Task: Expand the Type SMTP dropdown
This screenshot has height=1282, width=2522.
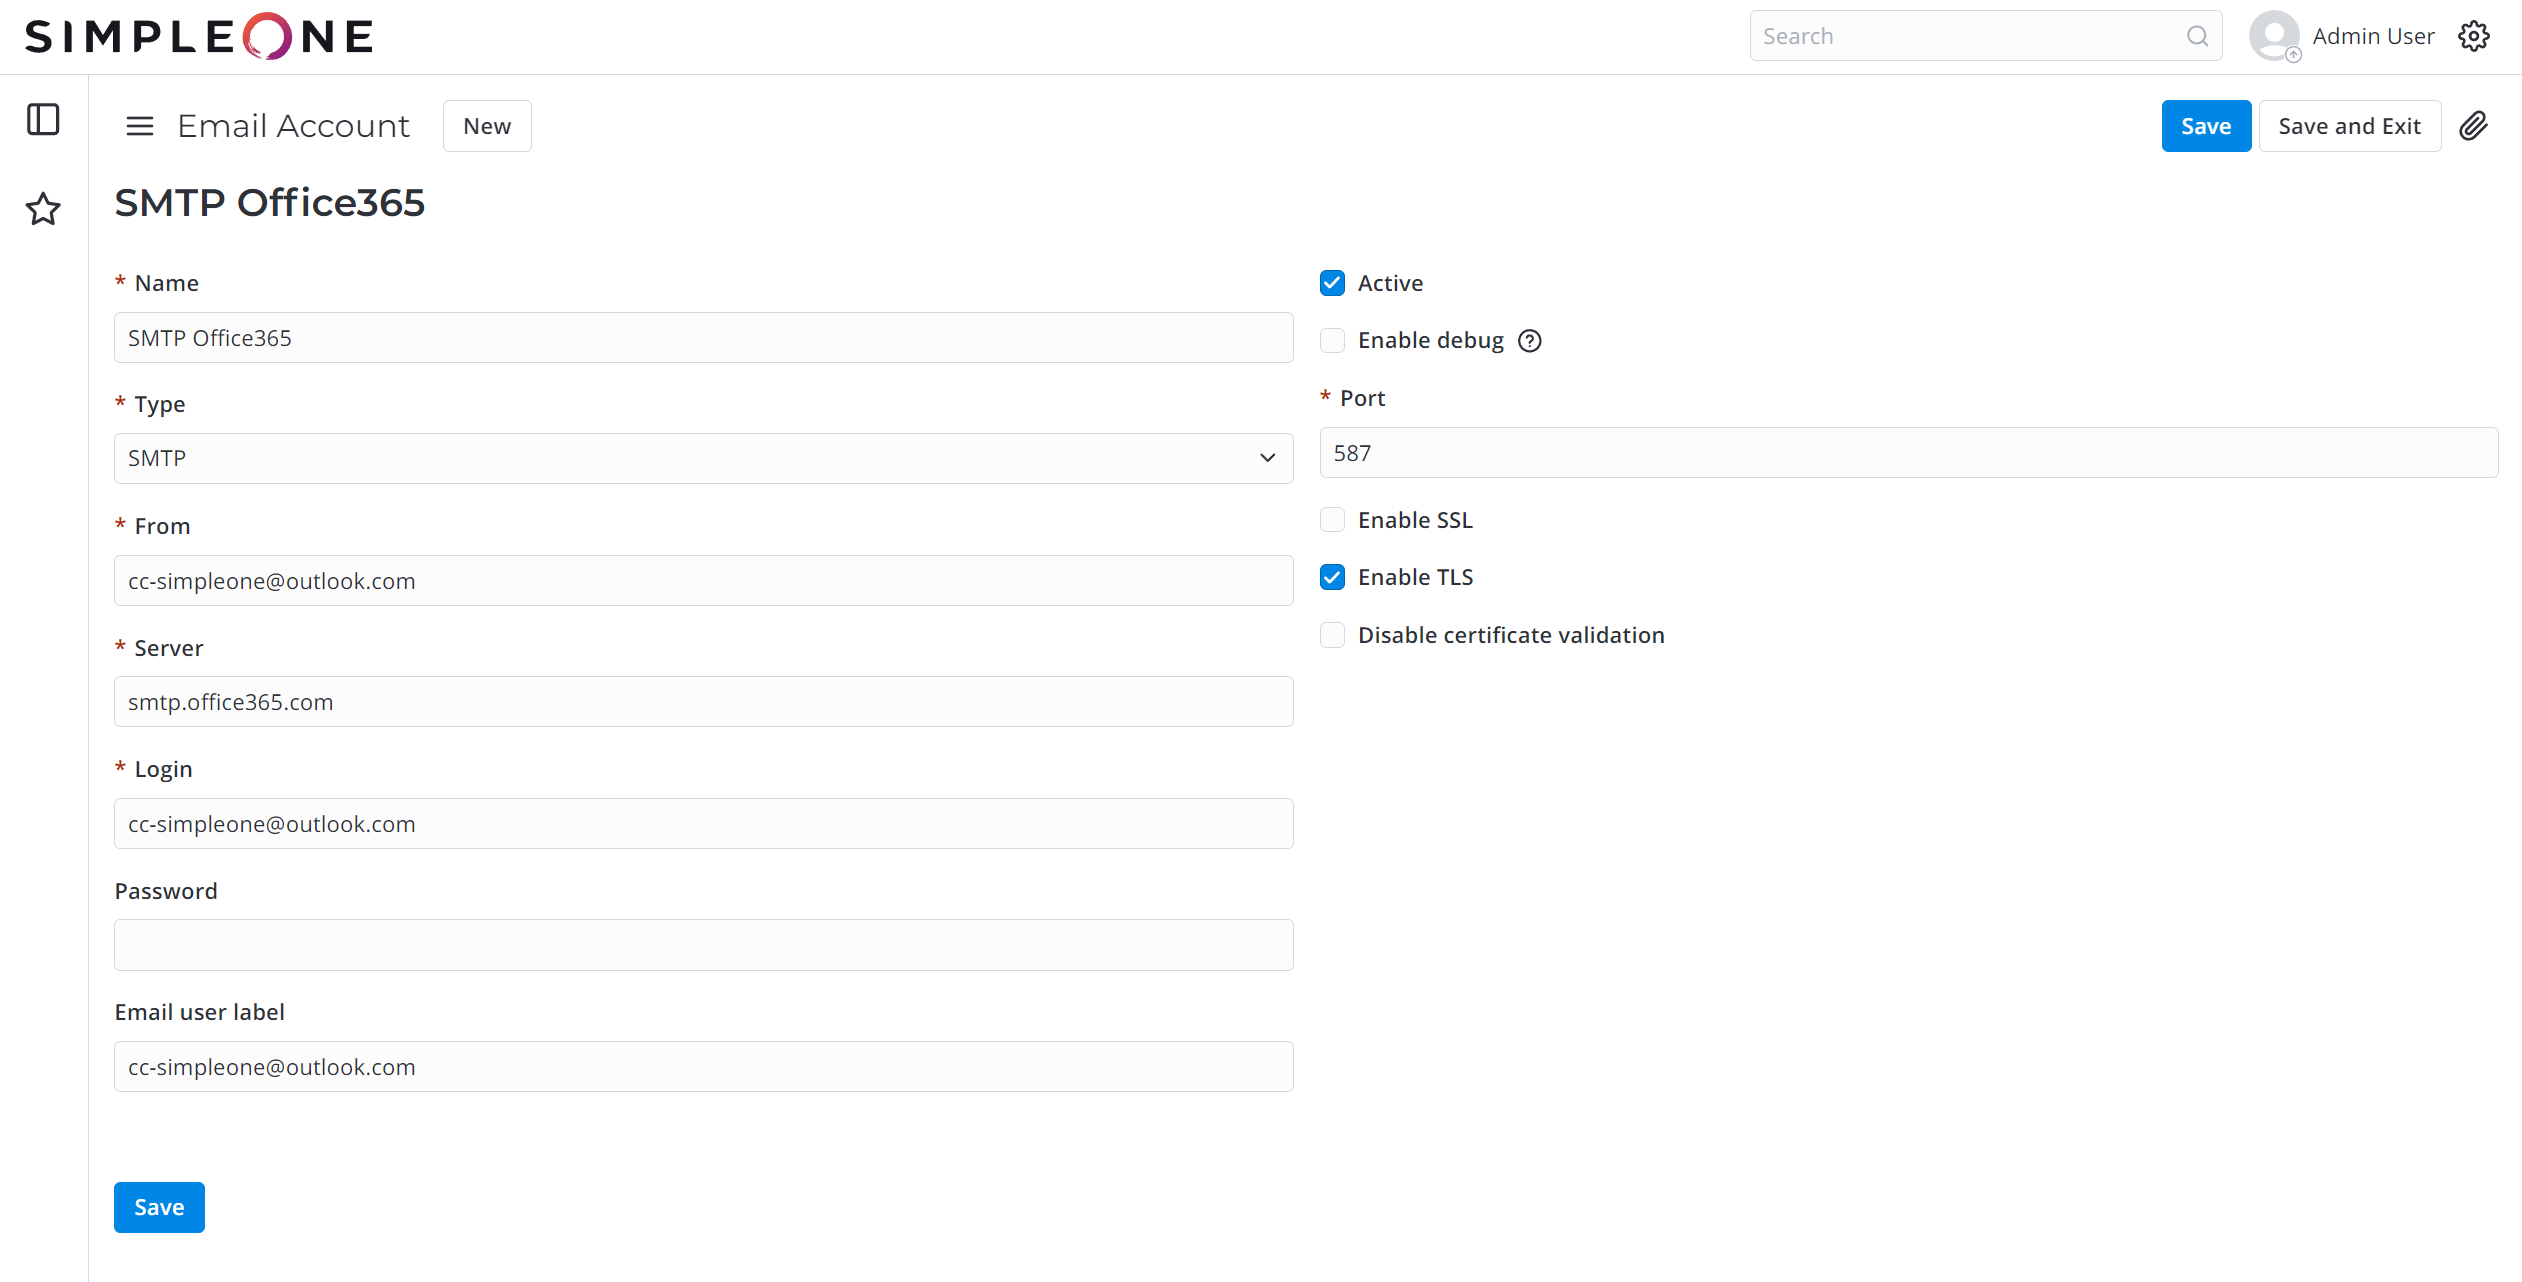Action: pos(703,458)
